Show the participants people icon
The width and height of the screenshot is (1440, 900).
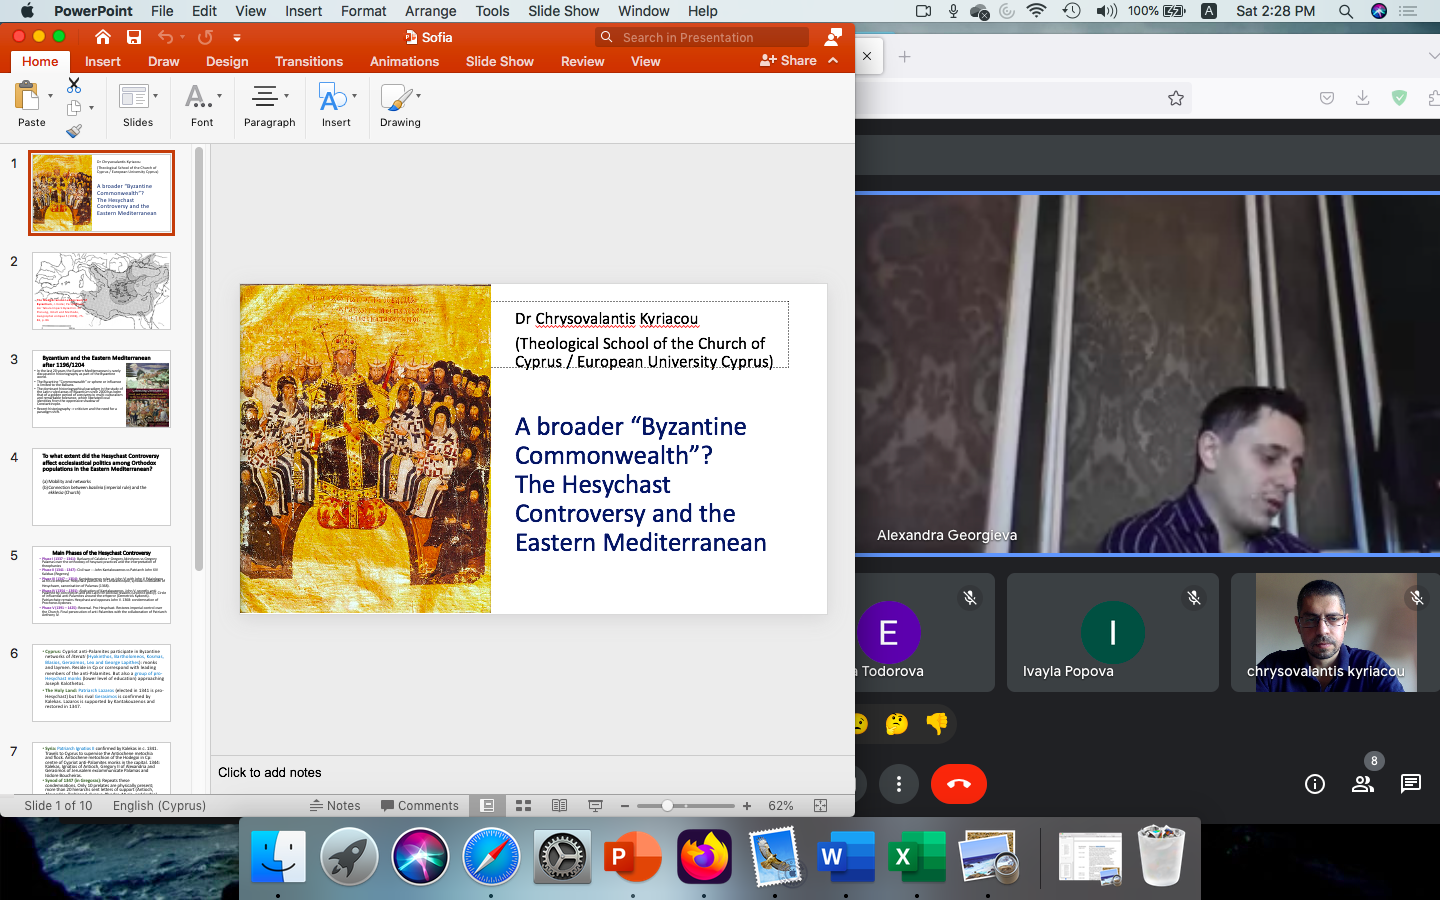point(1362,784)
